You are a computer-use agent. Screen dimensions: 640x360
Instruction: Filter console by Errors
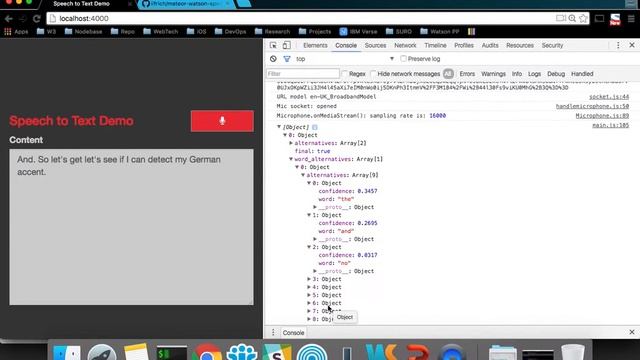pyautogui.click(x=467, y=74)
